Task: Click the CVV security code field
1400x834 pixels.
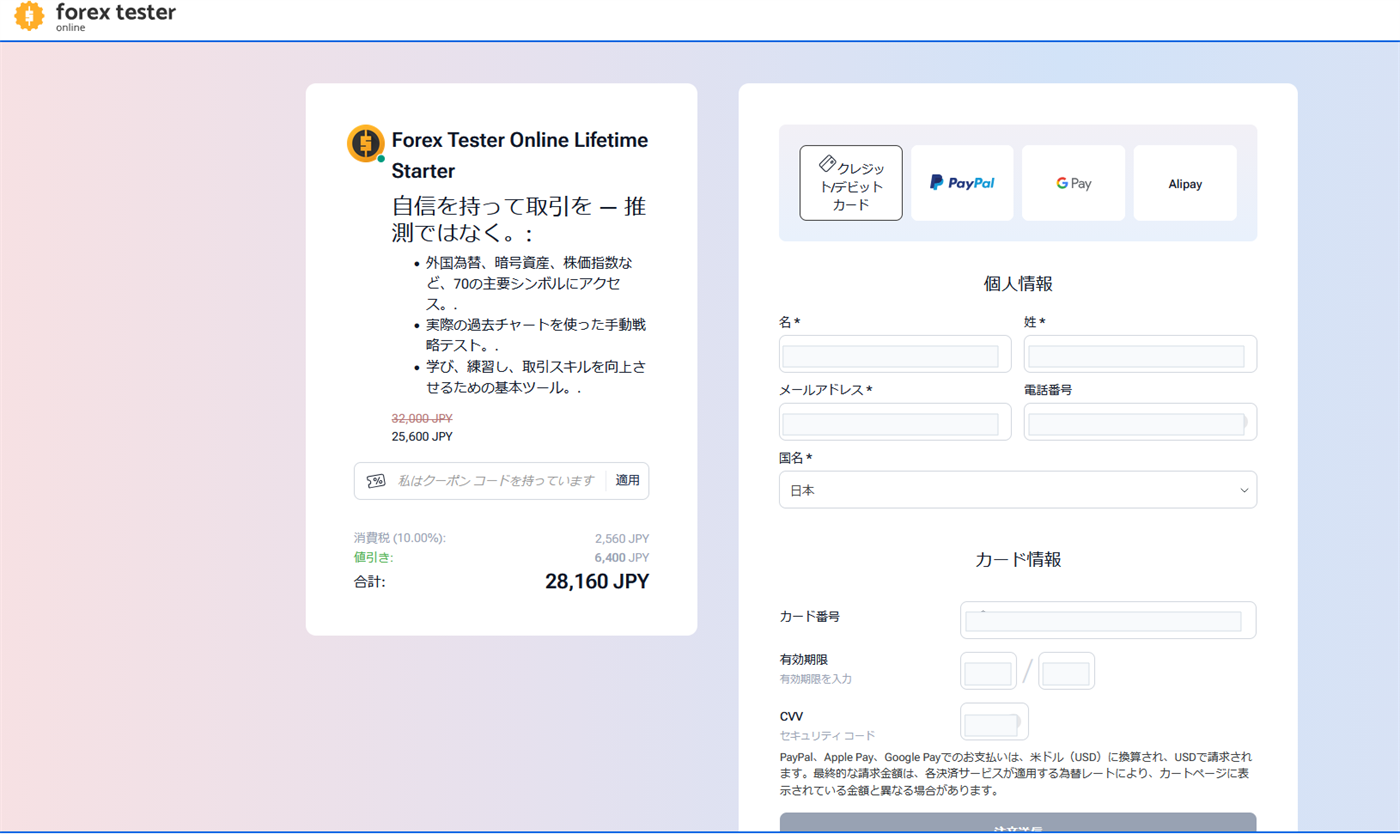Action: point(994,722)
